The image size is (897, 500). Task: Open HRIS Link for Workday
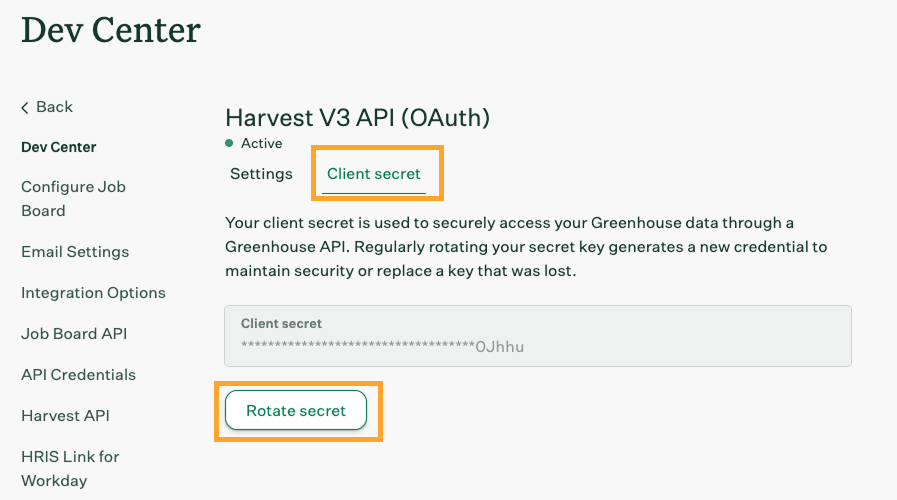[x=70, y=468]
